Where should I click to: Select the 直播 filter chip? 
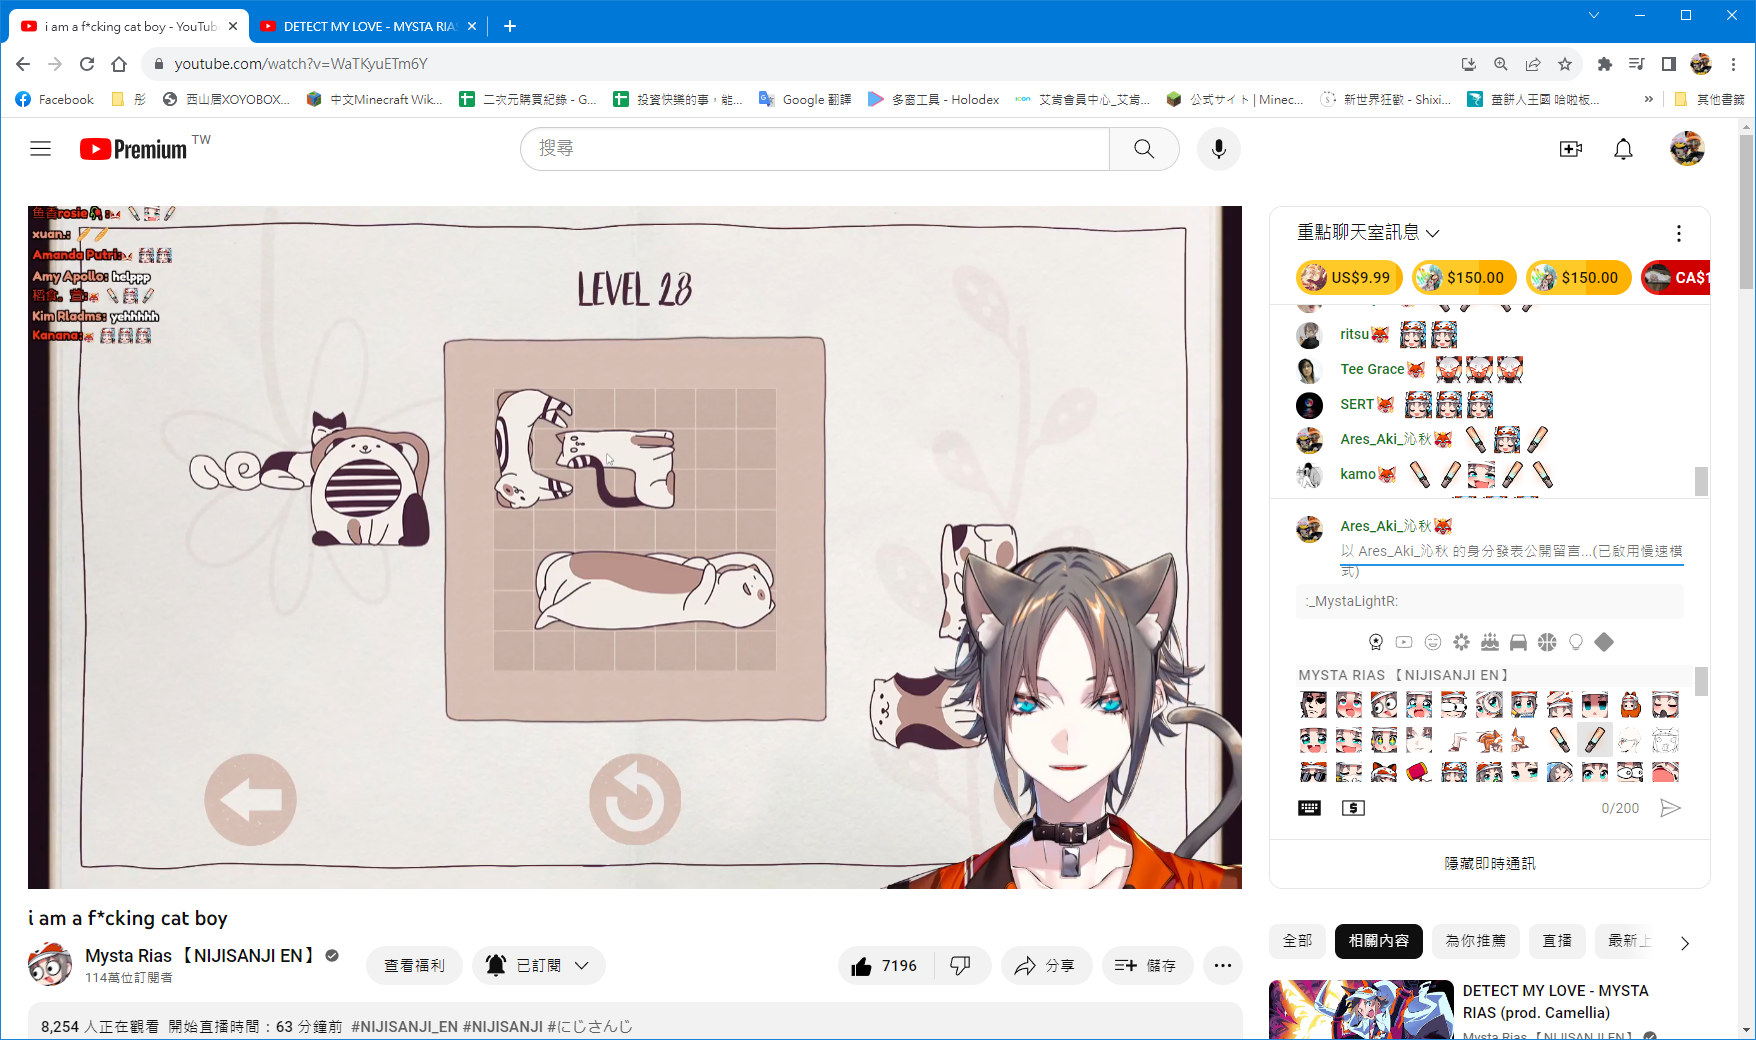(x=1557, y=941)
